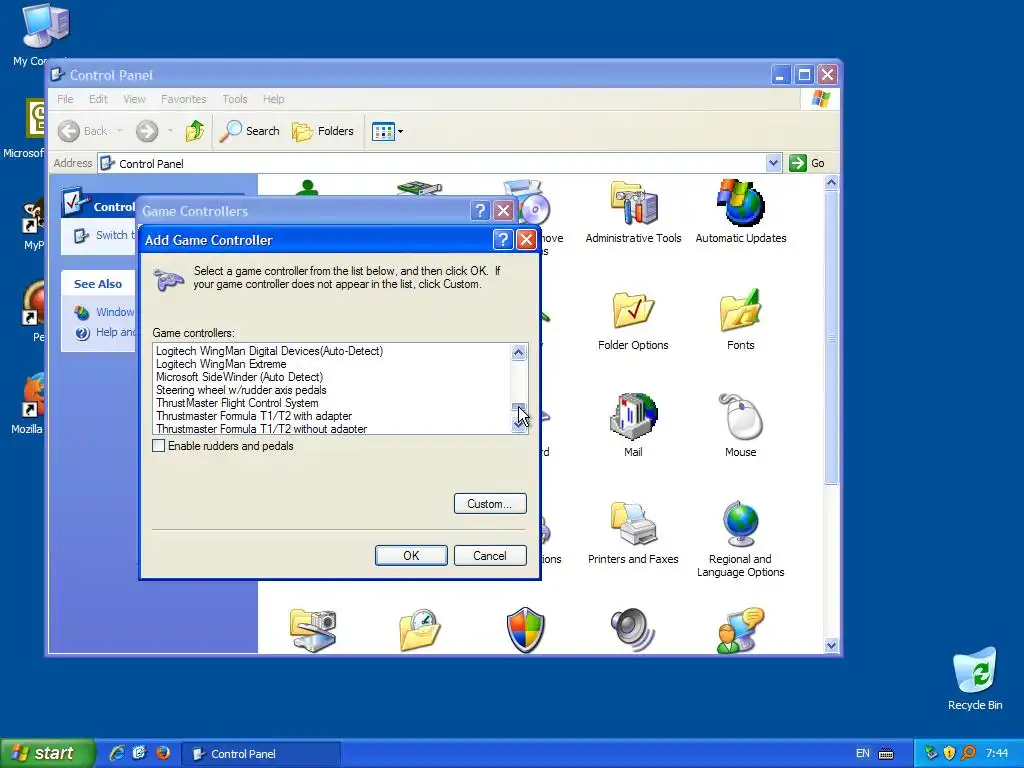The width and height of the screenshot is (1024, 768).
Task: Open the Help menu
Action: click(x=273, y=99)
